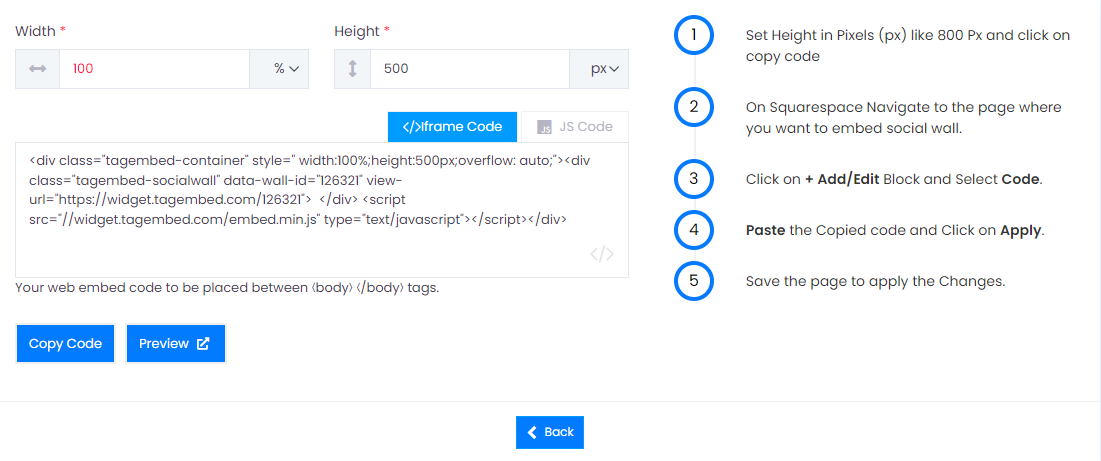Click the Width field label
The image size is (1101, 461).
tap(41, 31)
